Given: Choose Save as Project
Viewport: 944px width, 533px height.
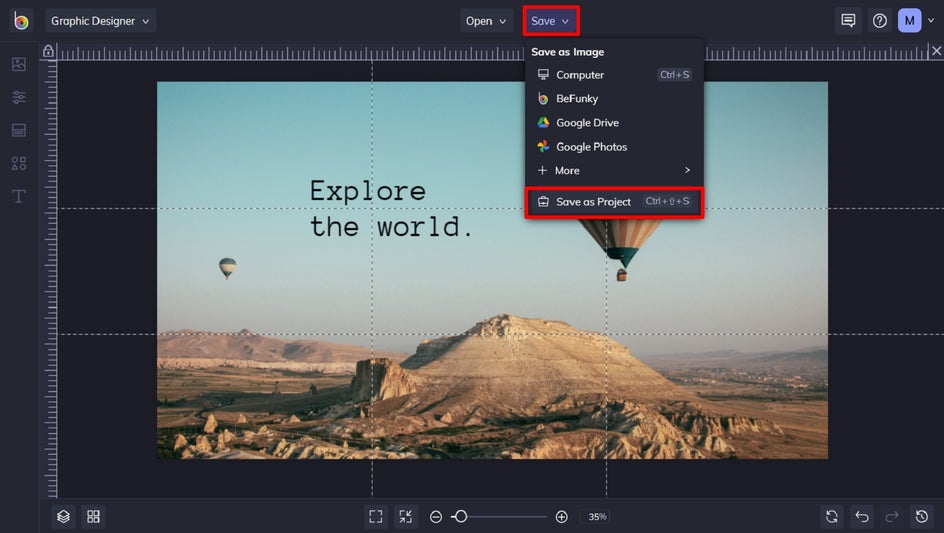Looking at the screenshot, I should click(x=614, y=202).
